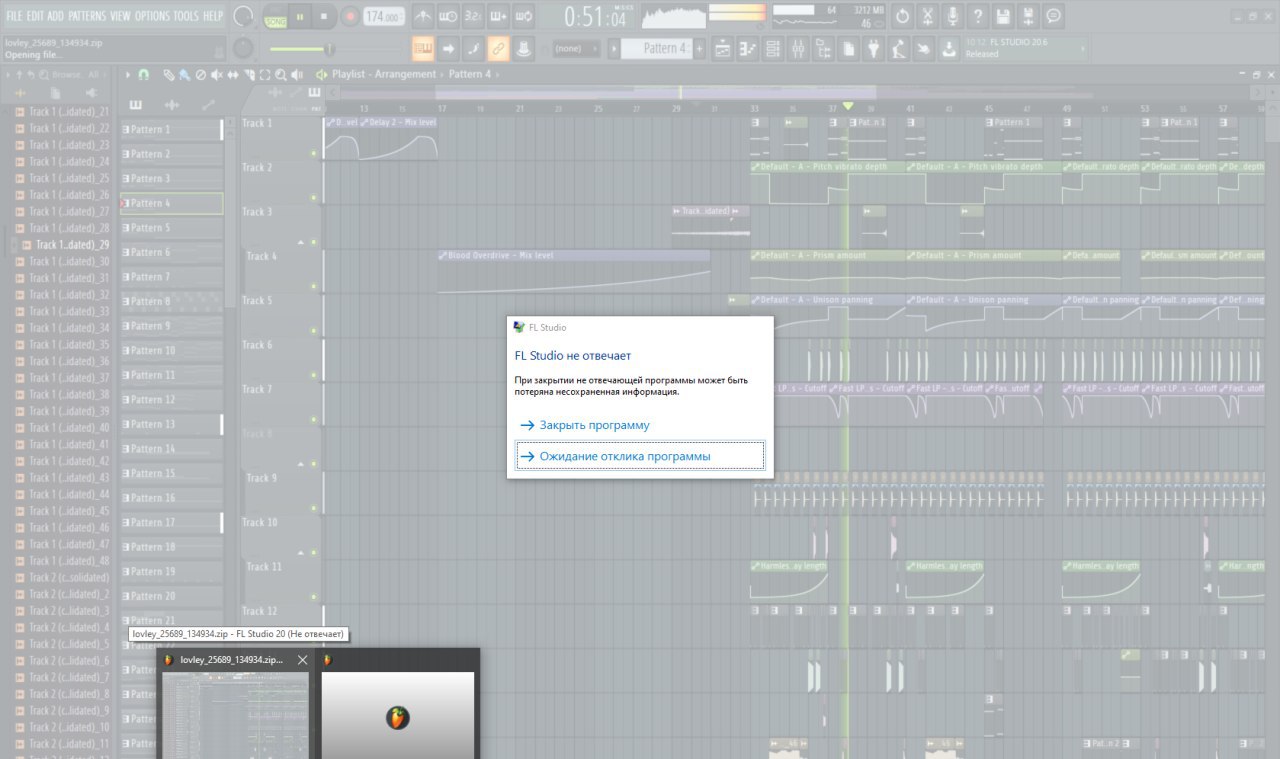Open the chat speech bubble icon
Screen dimensions: 1280x759
(1053, 16)
